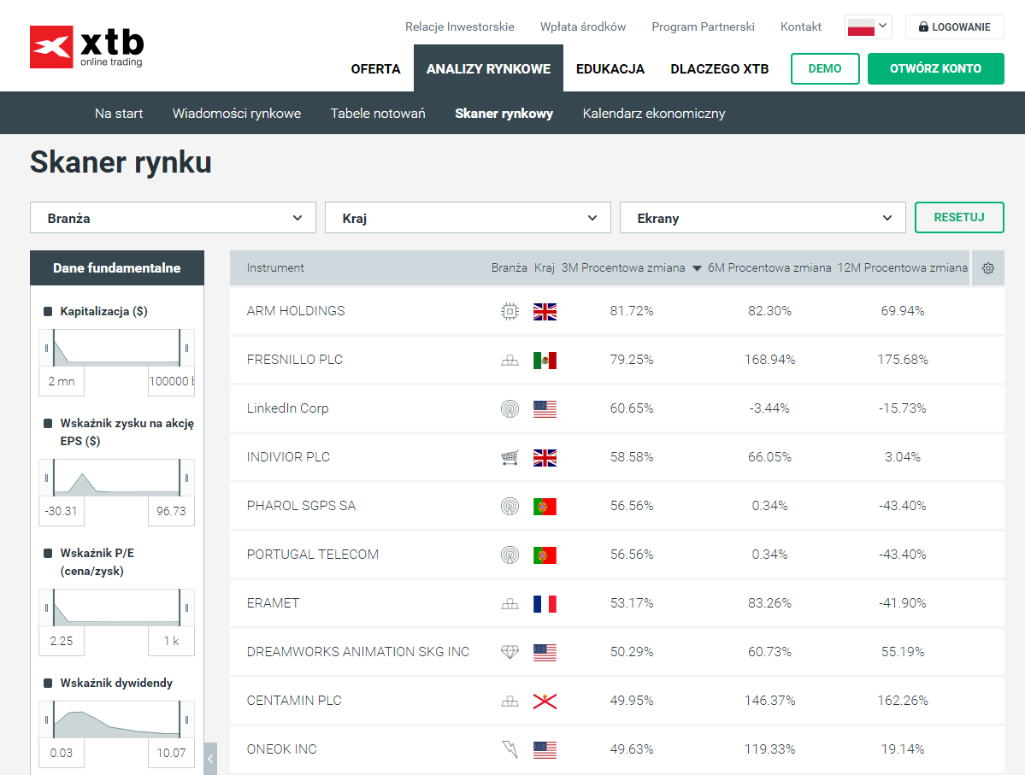Open the Ekrany dropdown list
Viewport: 1025px width, 775px height.
(762, 218)
